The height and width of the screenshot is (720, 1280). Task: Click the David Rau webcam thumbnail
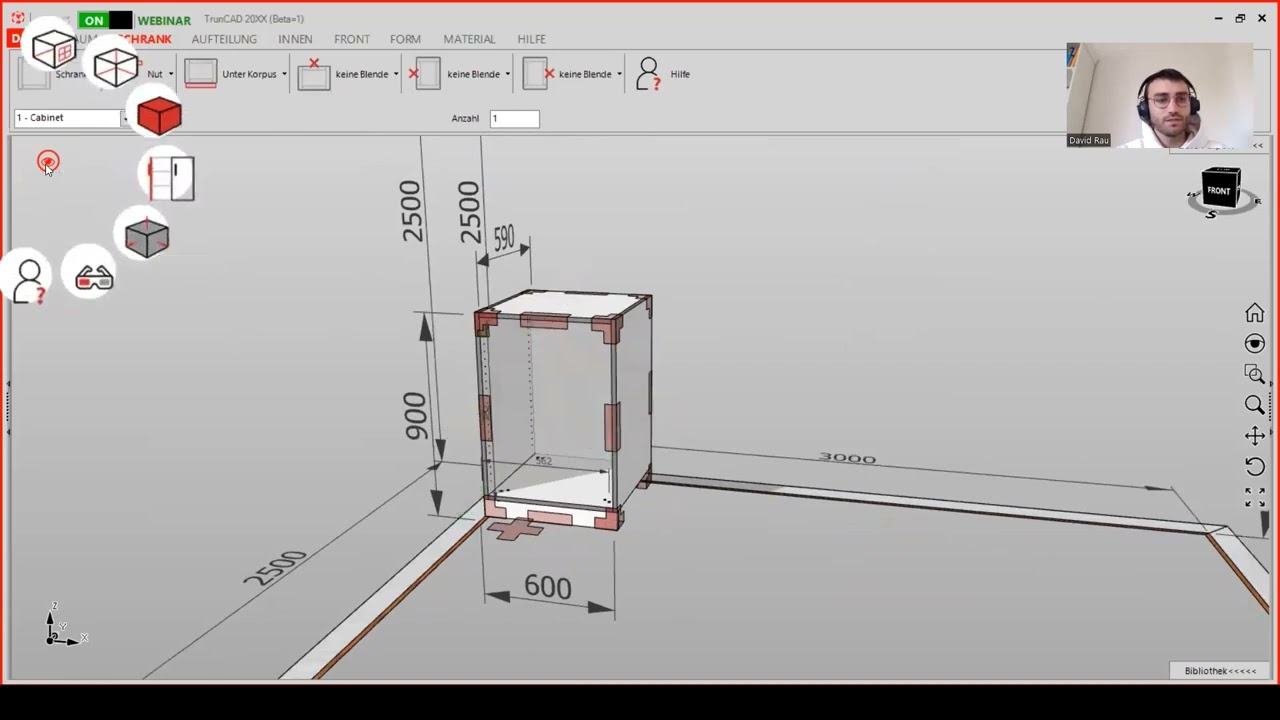pos(1159,95)
